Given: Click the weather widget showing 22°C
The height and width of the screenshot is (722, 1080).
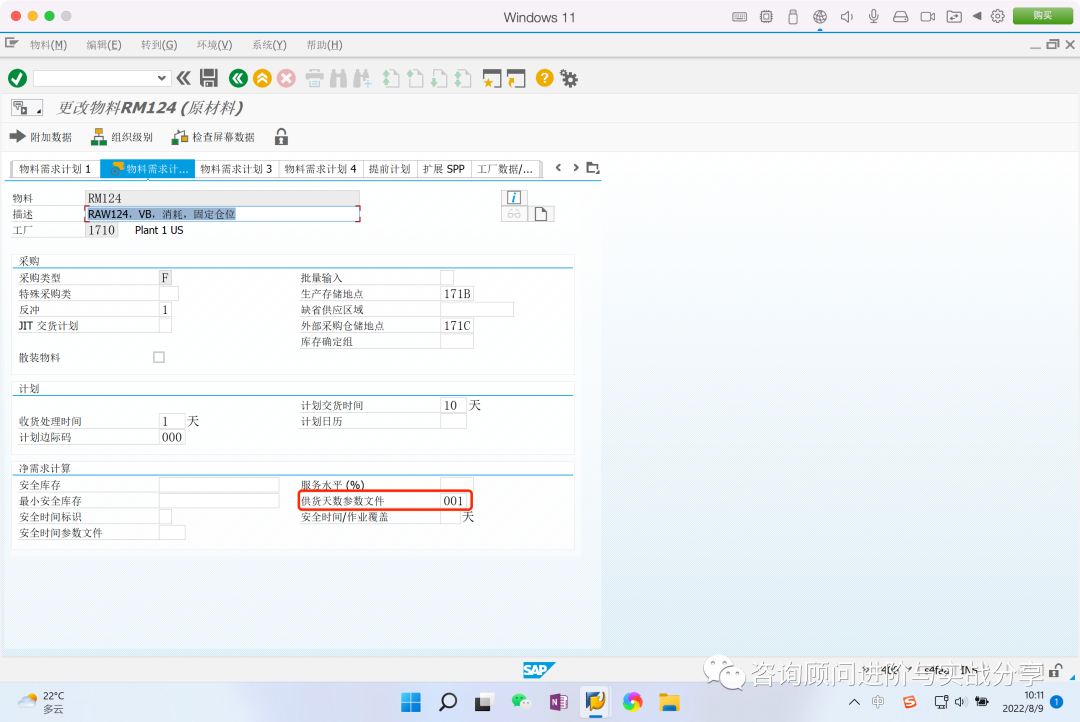Looking at the screenshot, I should point(41,702).
